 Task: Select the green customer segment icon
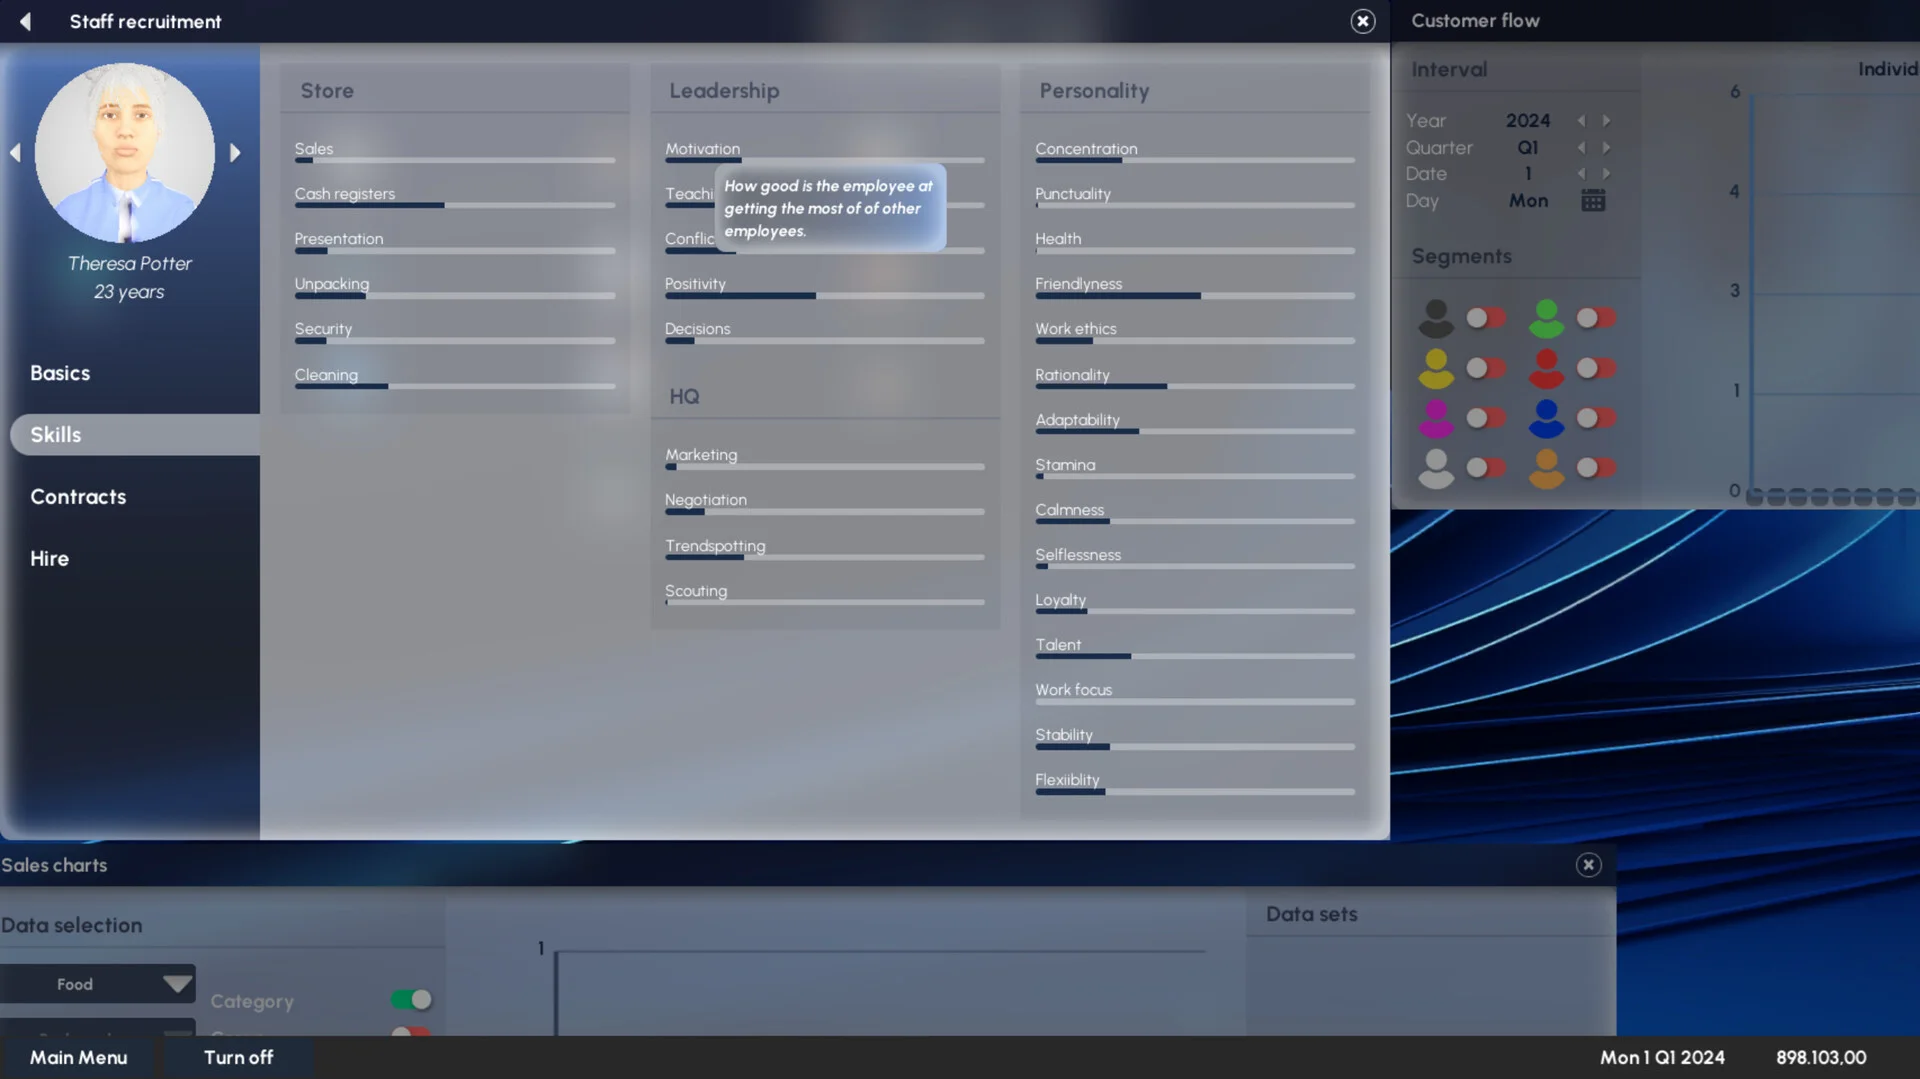click(x=1545, y=318)
